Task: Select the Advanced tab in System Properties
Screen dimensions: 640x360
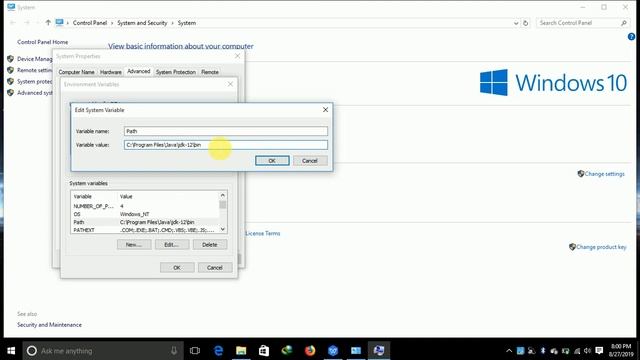Action: tap(139, 71)
